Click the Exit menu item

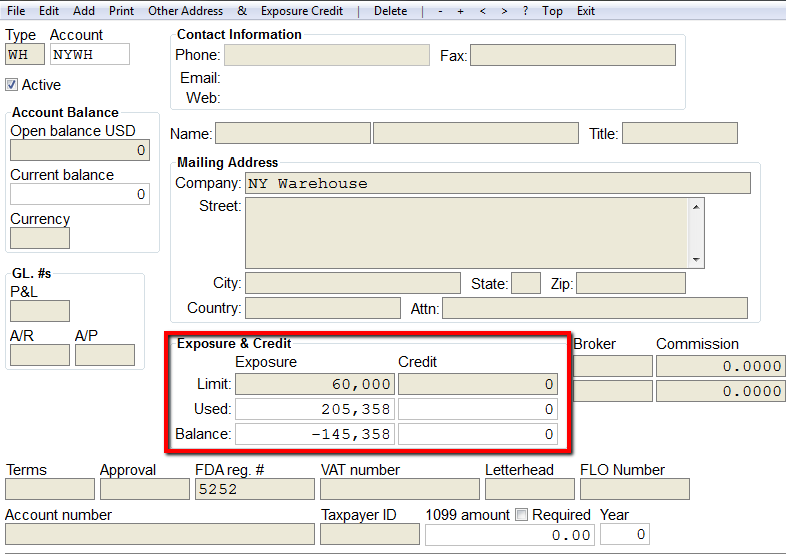585,11
